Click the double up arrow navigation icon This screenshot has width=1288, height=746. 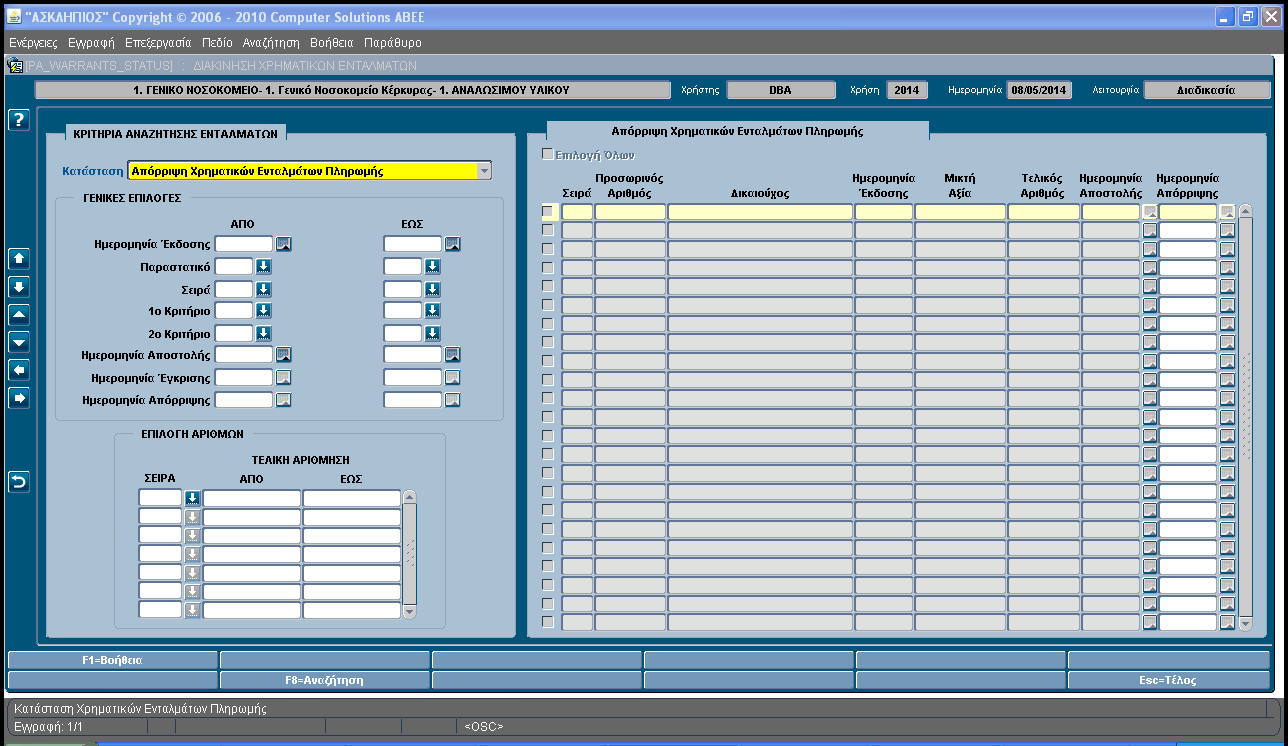pyautogui.click(x=18, y=258)
